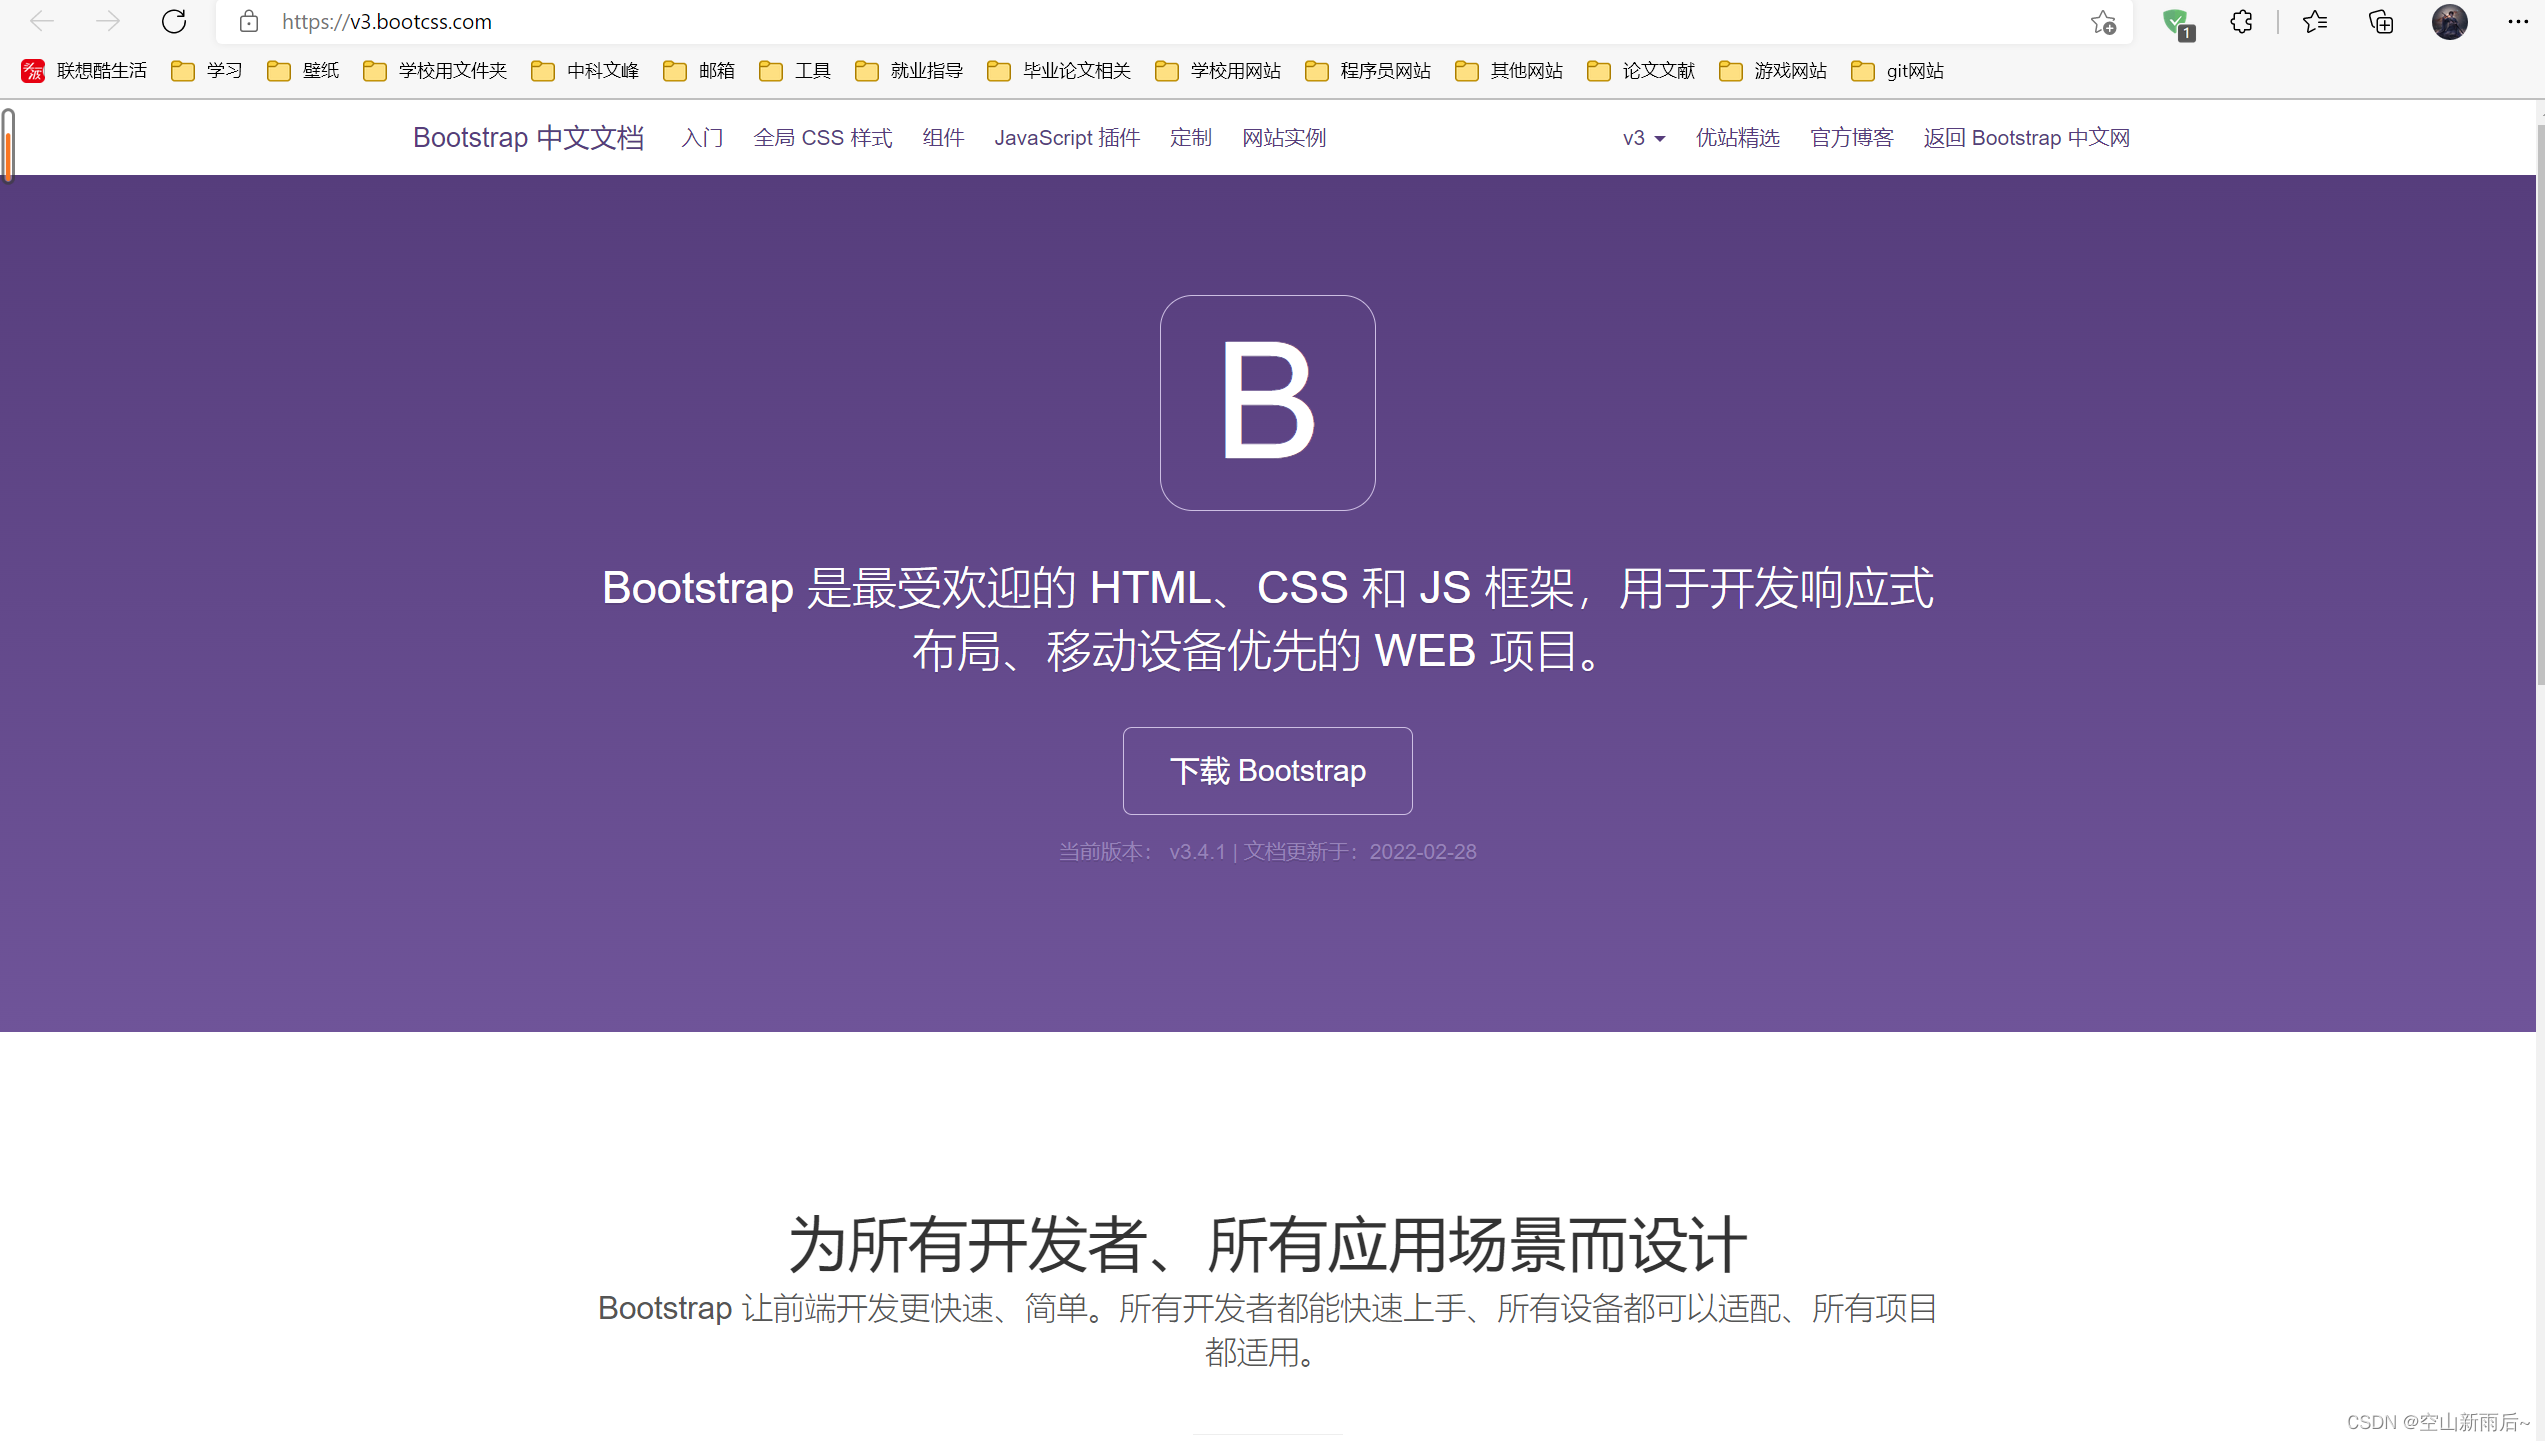Open JavaScript 插件 nav item
2545x1441 pixels.
[x=1066, y=138]
